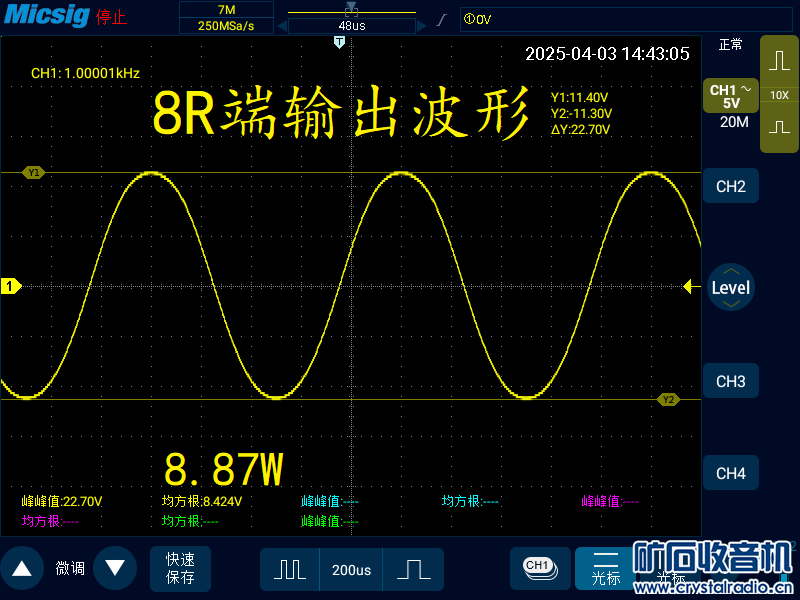Select the T trigger position marker
800x600 pixels.
(339, 42)
